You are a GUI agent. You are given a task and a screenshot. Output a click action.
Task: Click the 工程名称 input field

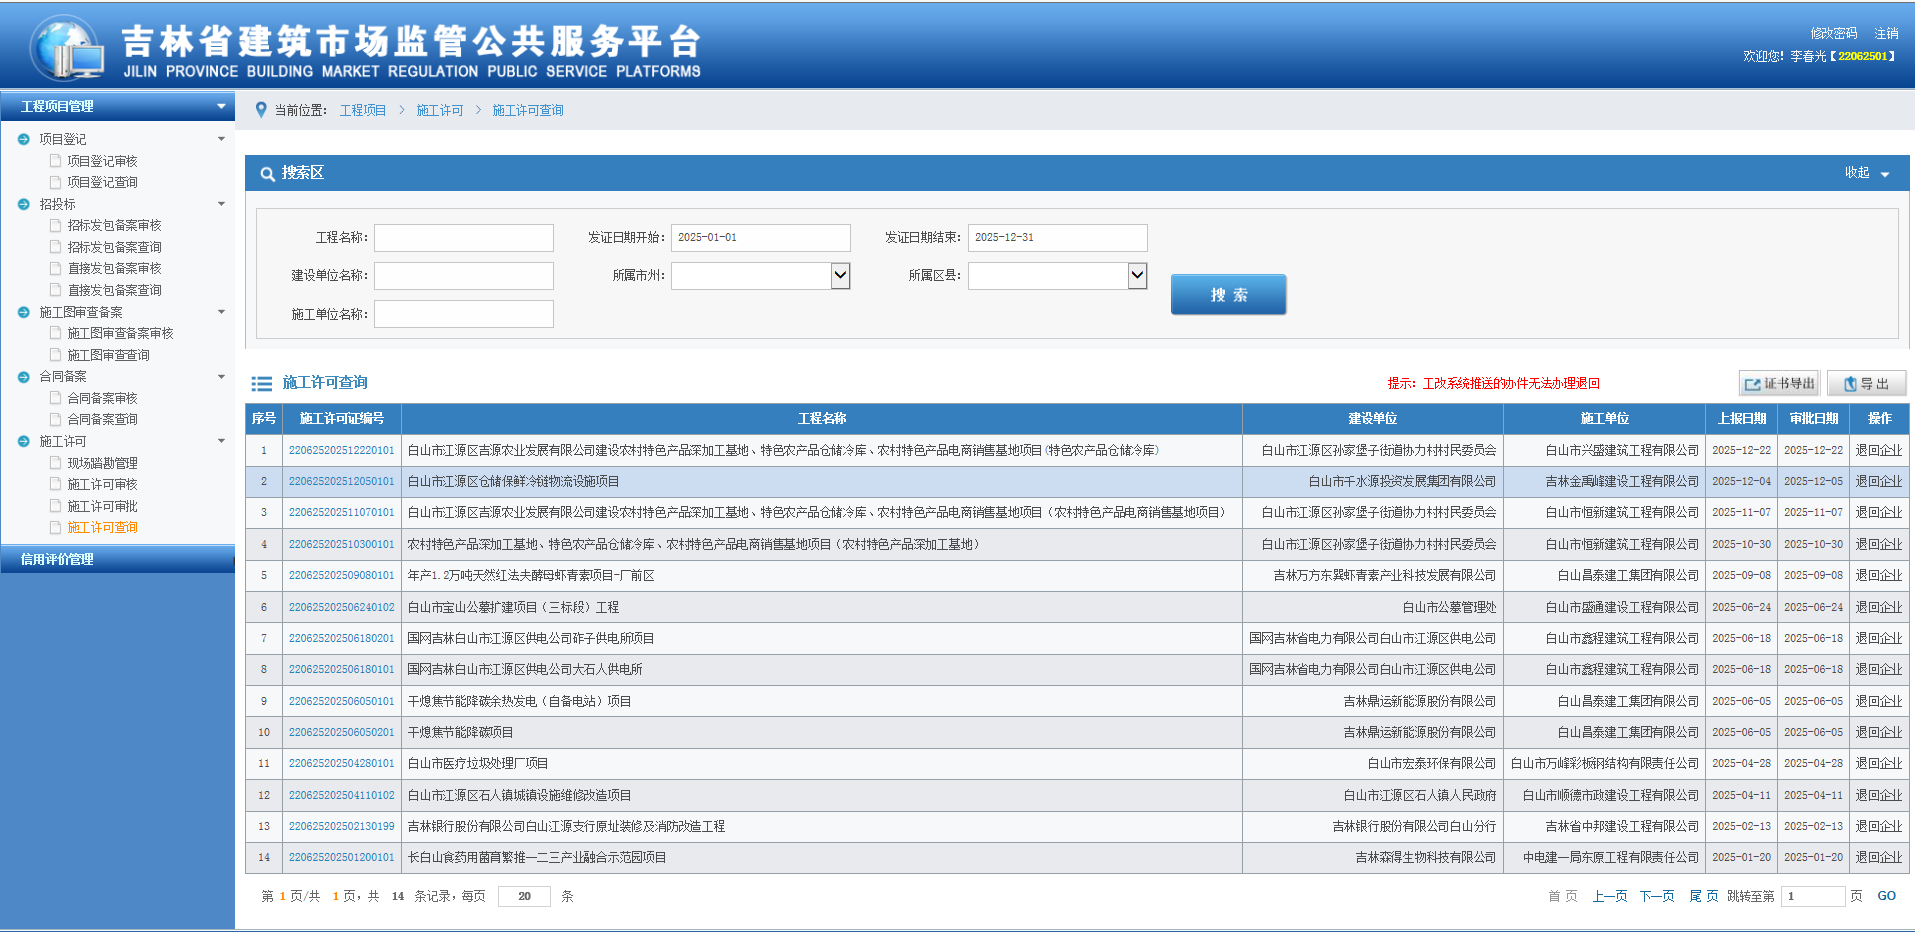point(463,238)
